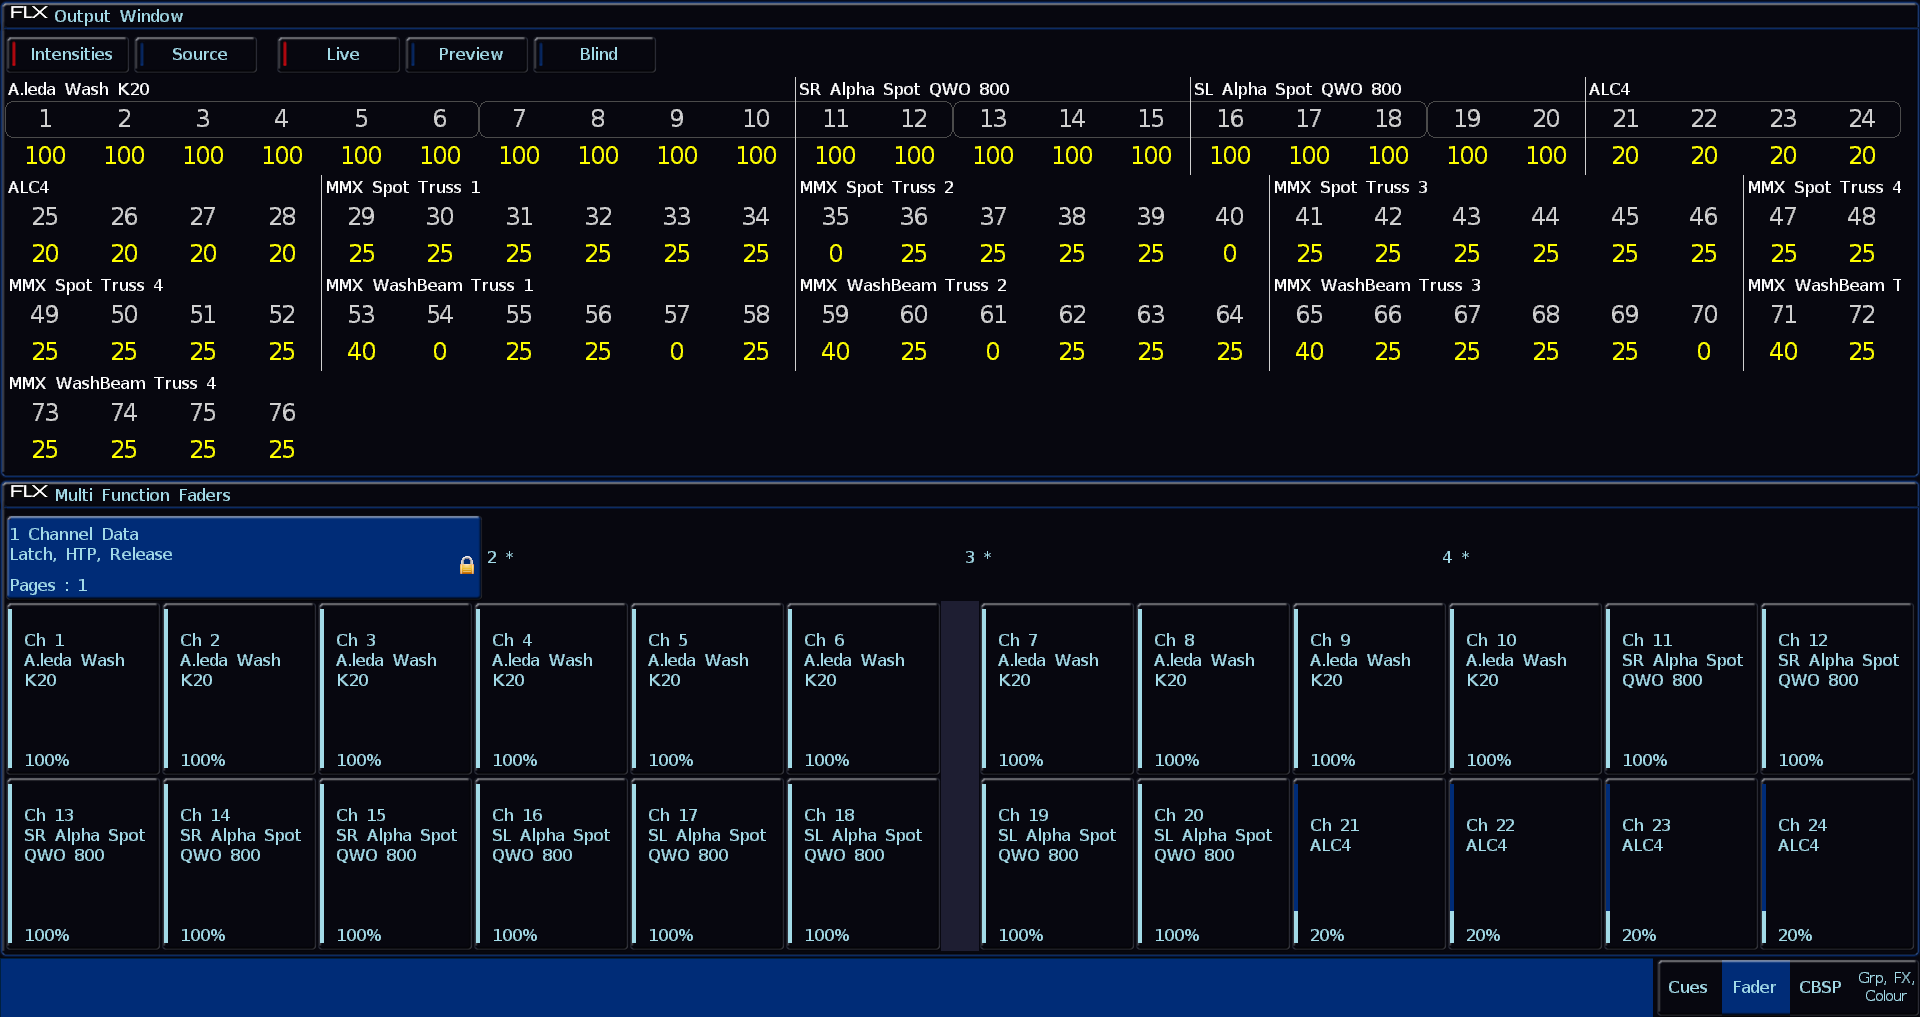
Task: Click the SR Alpha Spot QWO 800 group label
Action: (x=904, y=89)
